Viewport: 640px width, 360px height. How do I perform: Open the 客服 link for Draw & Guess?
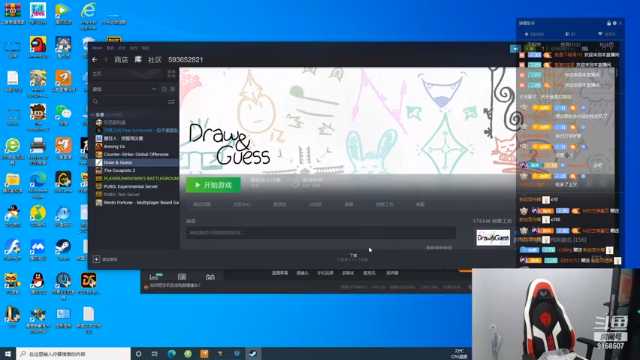420,204
